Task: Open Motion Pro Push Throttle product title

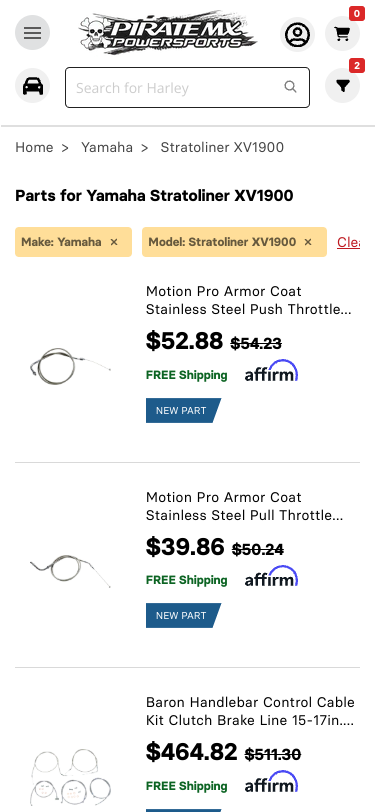Action: (x=249, y=300)
